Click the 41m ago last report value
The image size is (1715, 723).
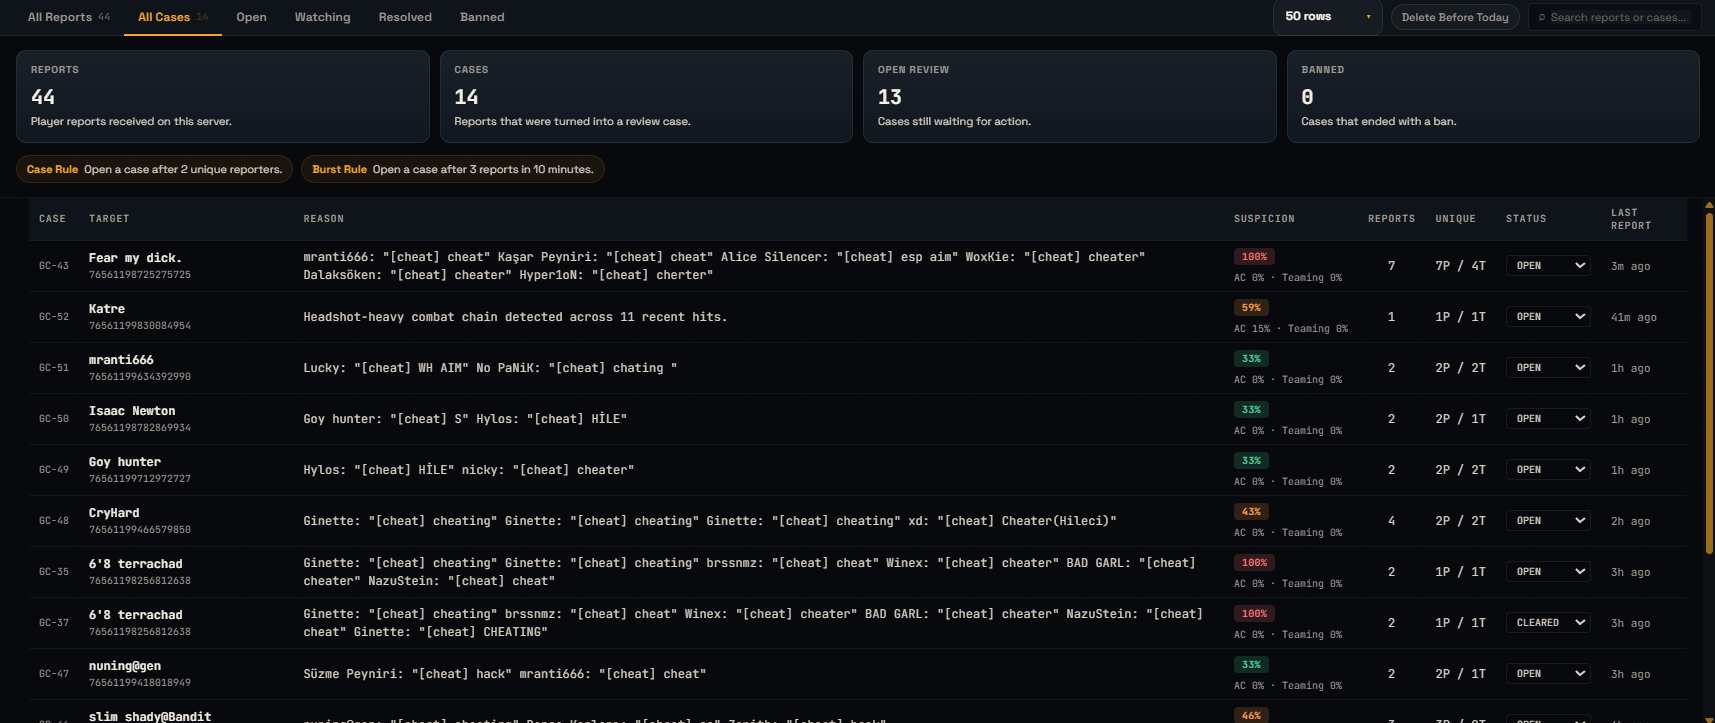click(x=1633, y=317)
